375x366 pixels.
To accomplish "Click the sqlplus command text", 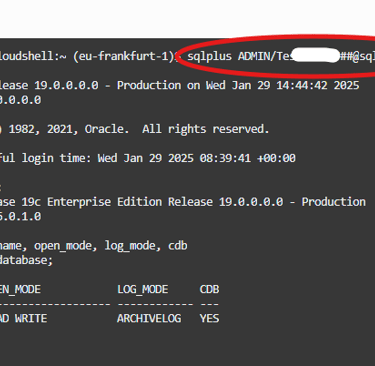I will coord(209,57).
